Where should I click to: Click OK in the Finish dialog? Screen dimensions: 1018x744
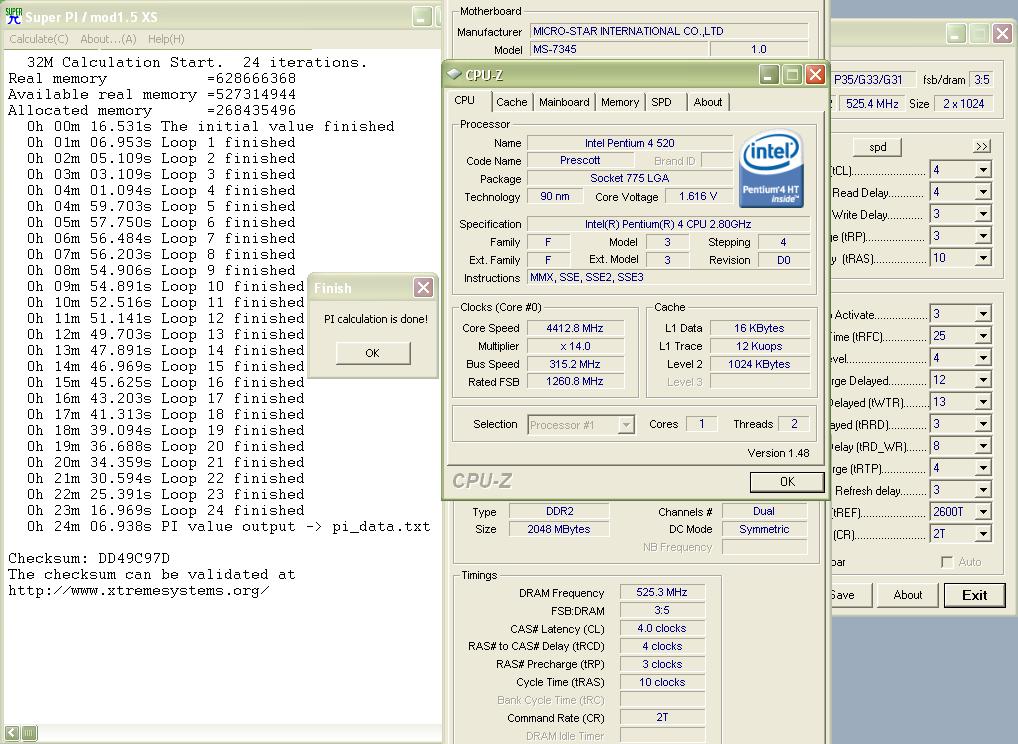tap(373, 353)
